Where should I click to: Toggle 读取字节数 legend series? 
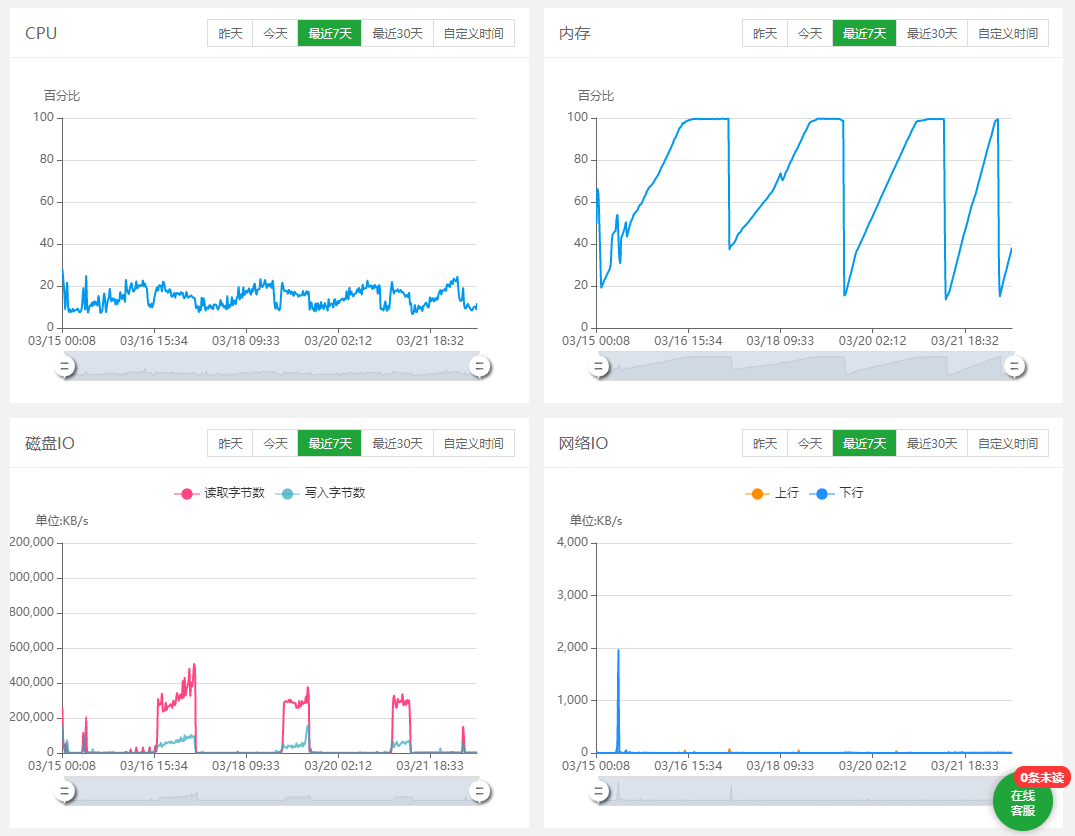(219, 493)
